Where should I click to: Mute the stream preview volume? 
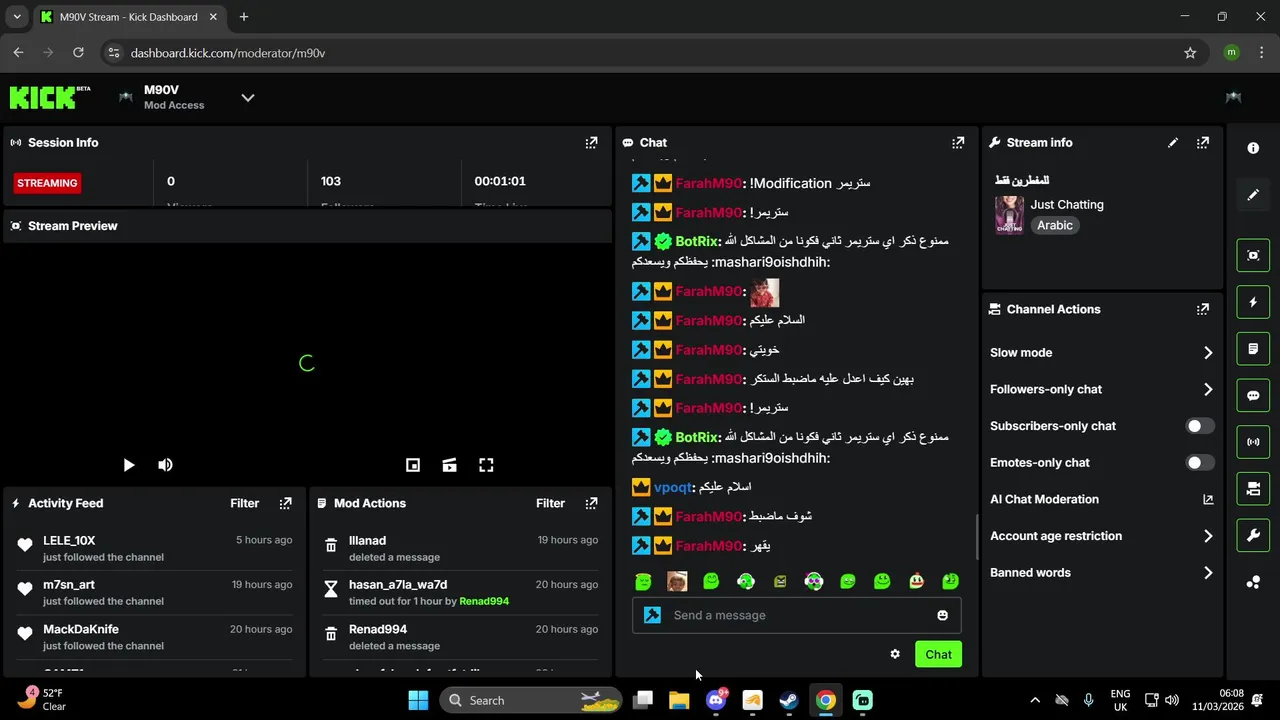point(165,465)
